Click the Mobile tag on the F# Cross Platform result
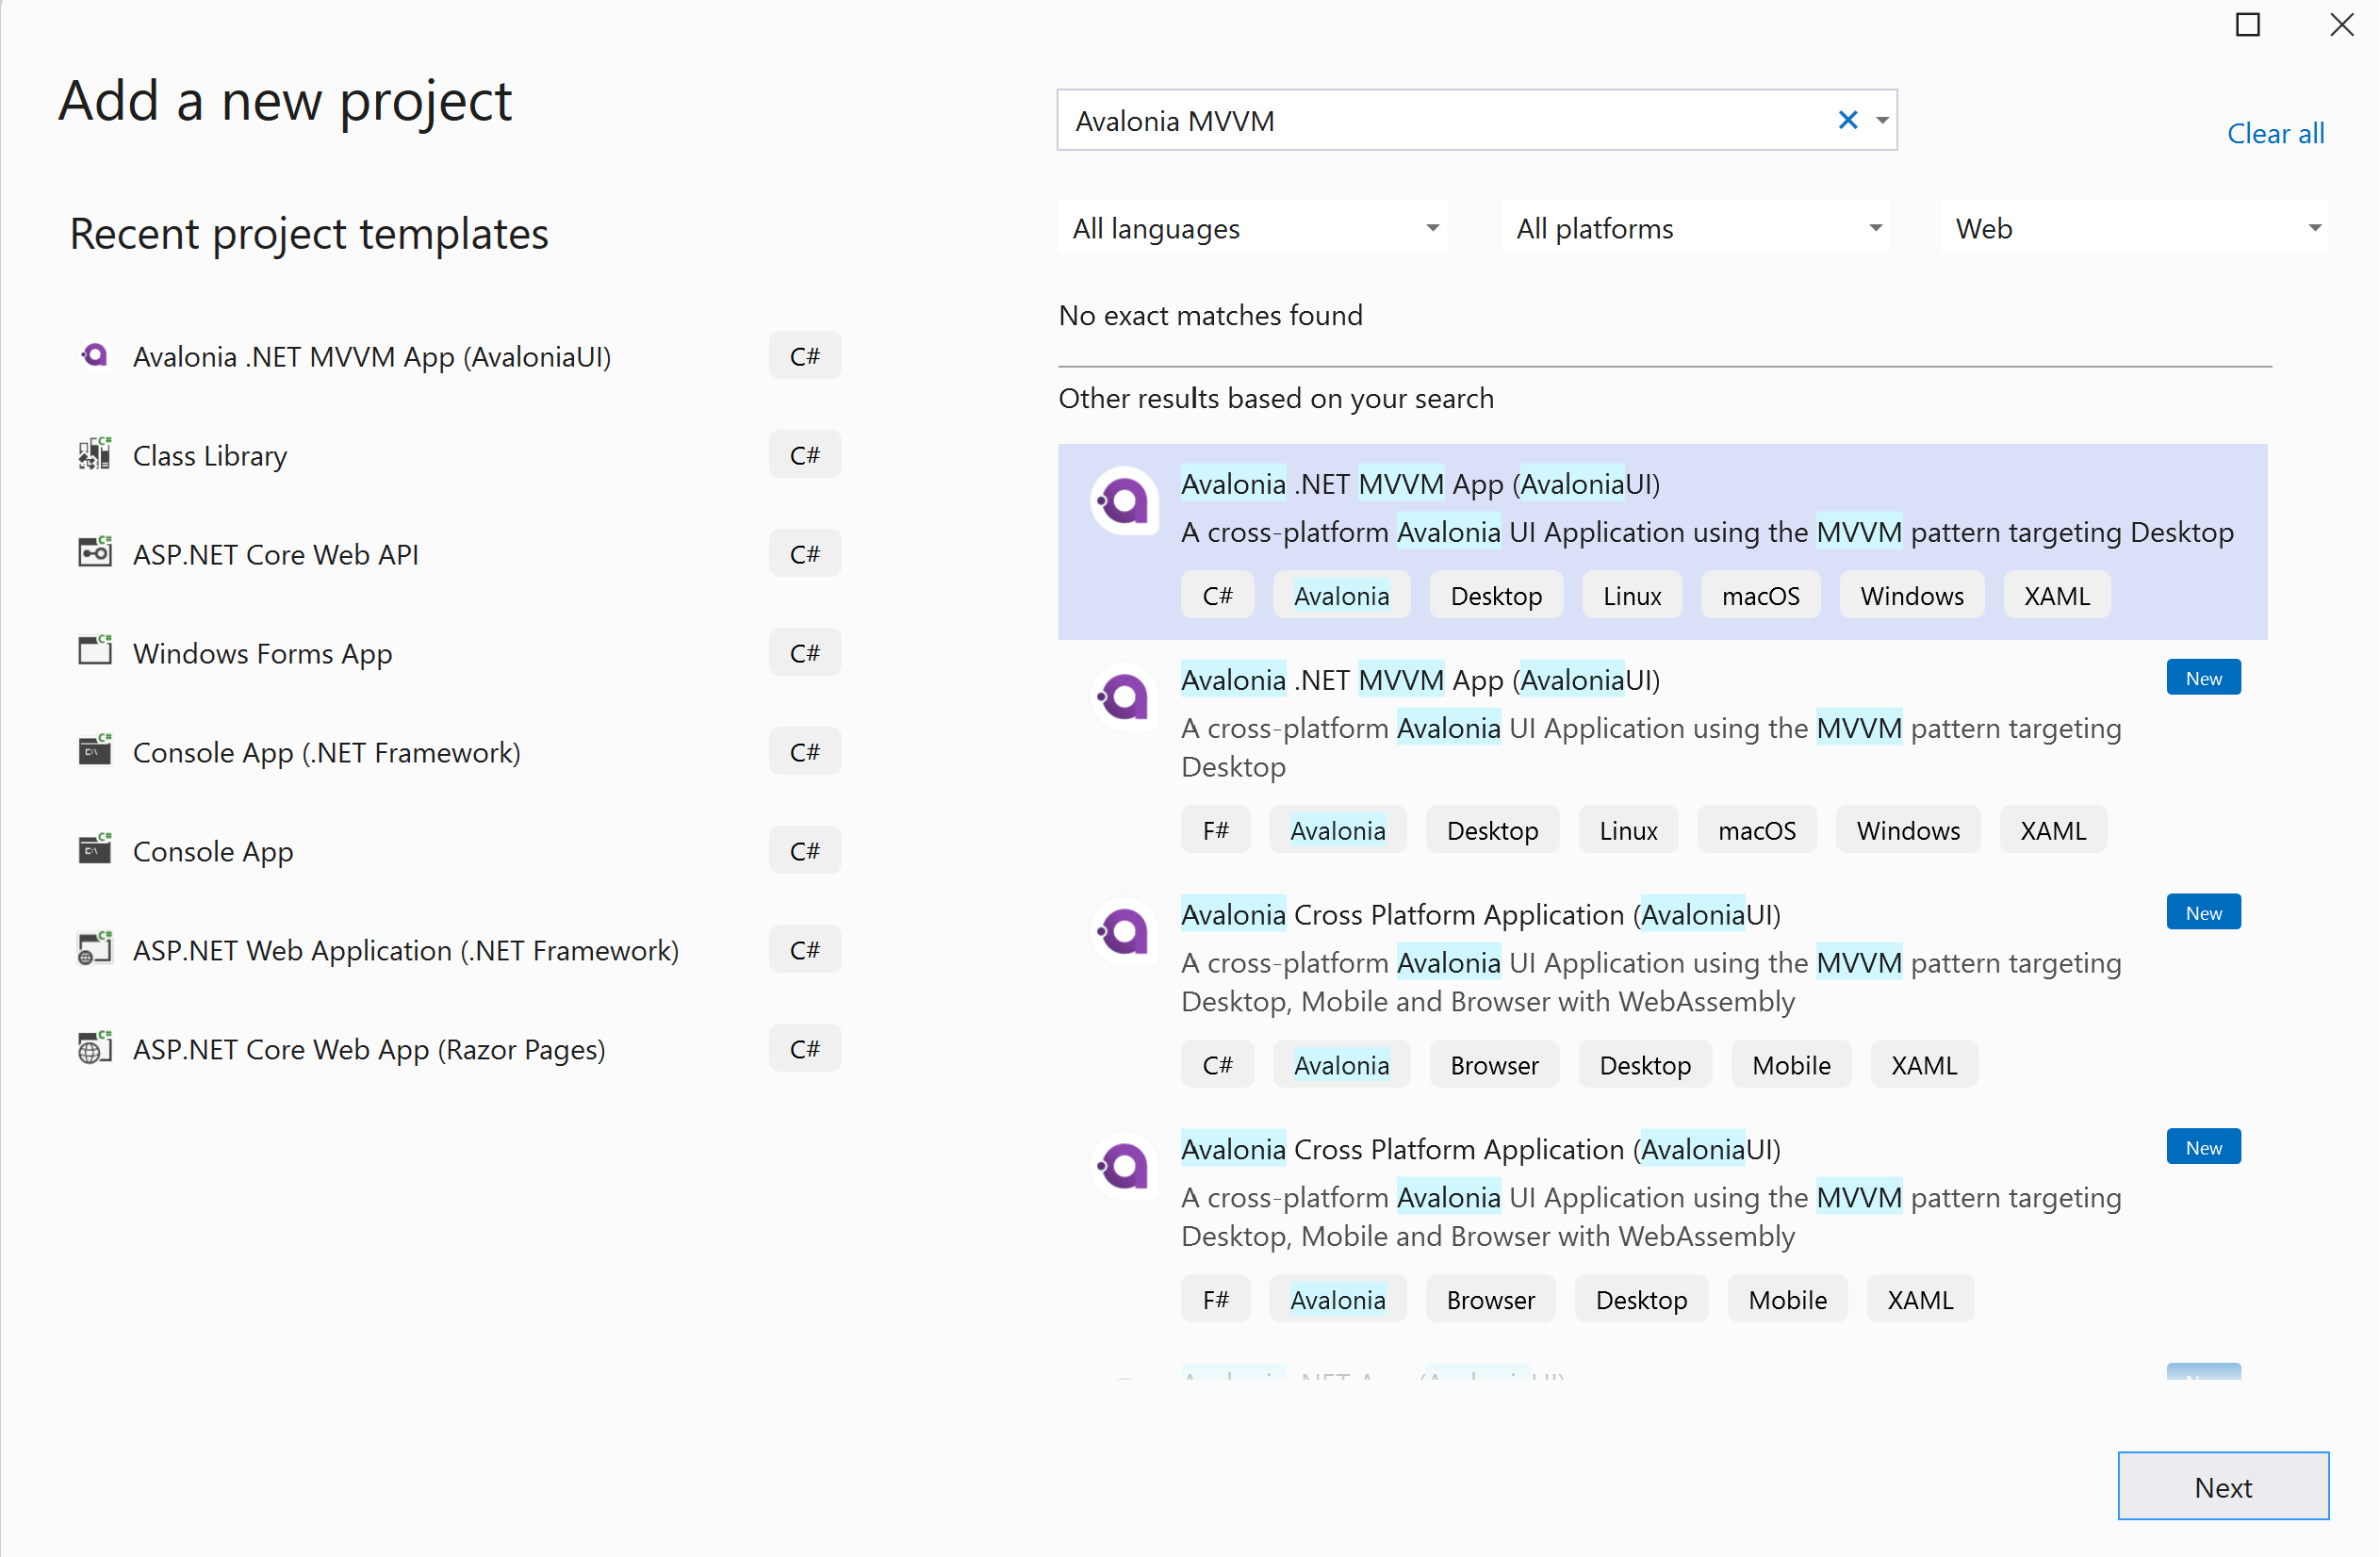 [x=1787, y=1301]
